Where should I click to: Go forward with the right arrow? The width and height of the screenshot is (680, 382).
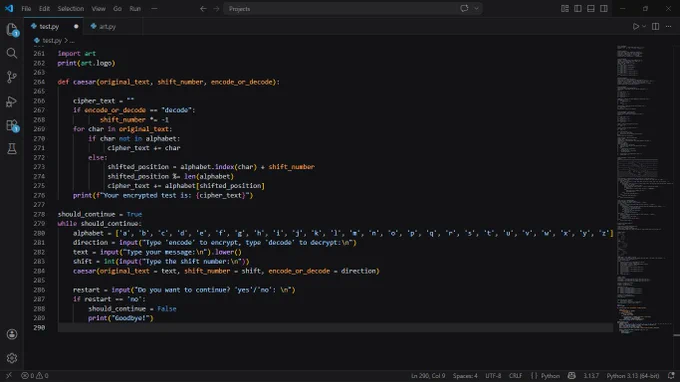[x=216, y=9]
